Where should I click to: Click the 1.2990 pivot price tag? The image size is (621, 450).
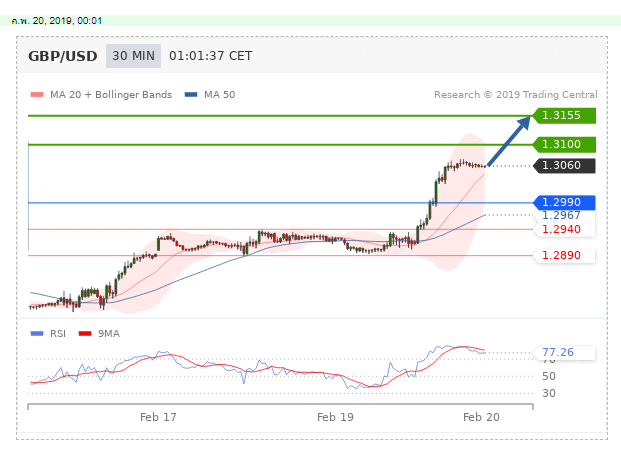(564, 202)
